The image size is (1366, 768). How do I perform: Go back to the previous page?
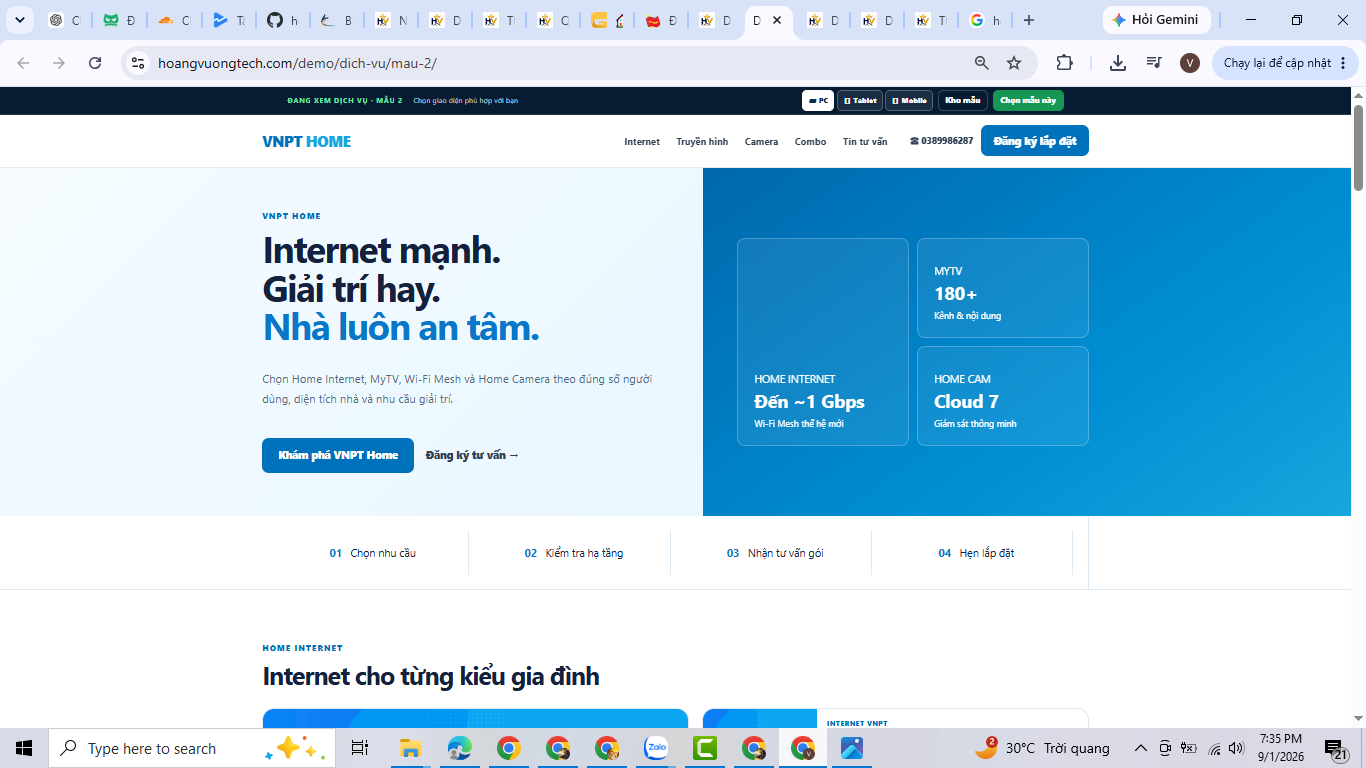23,63
